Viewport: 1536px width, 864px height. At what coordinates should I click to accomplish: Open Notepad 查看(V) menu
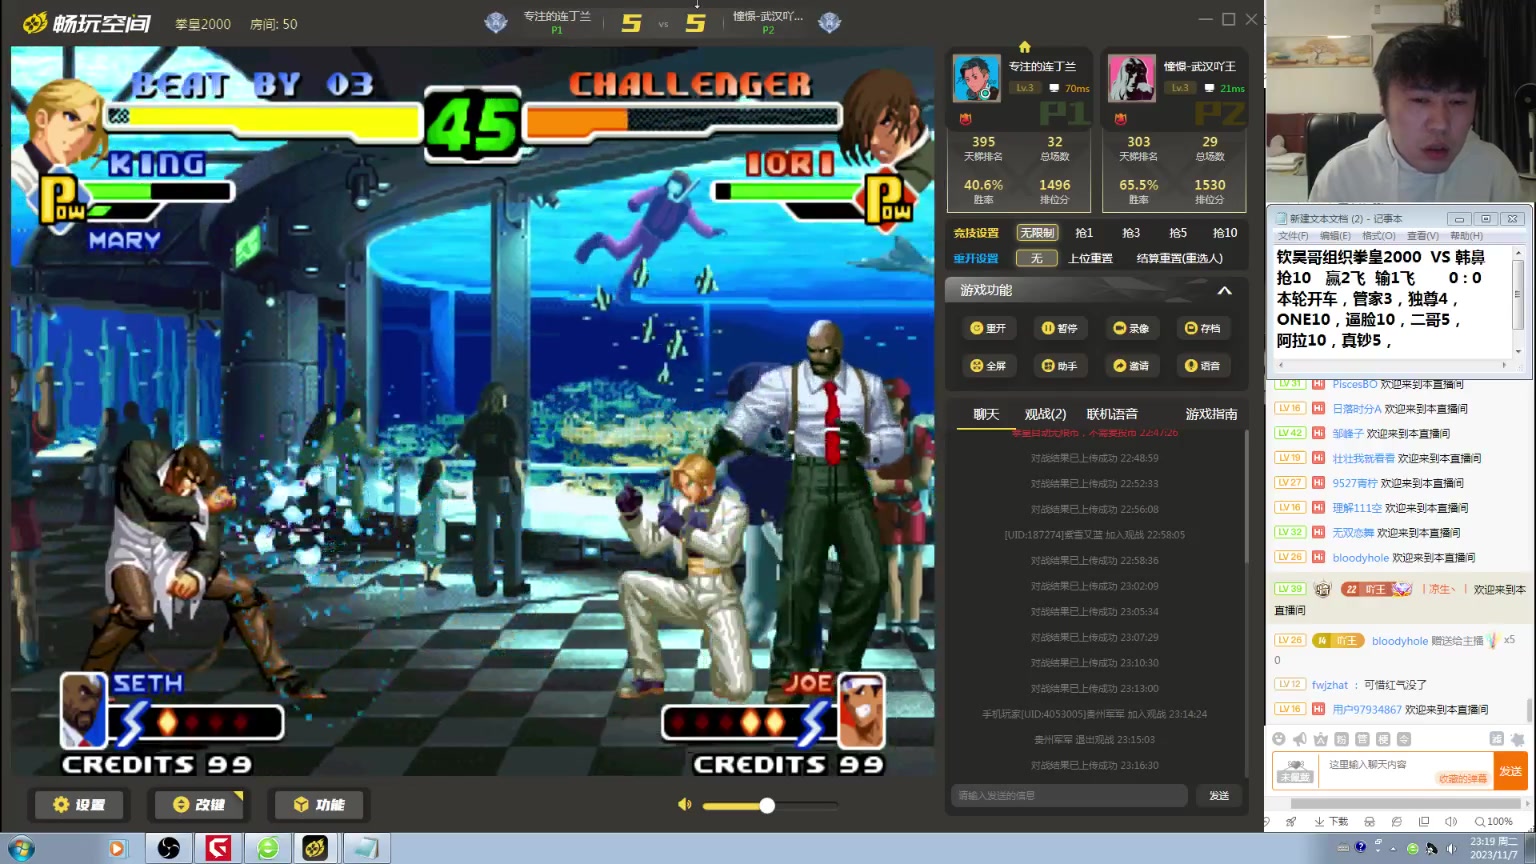[1422, 236]
